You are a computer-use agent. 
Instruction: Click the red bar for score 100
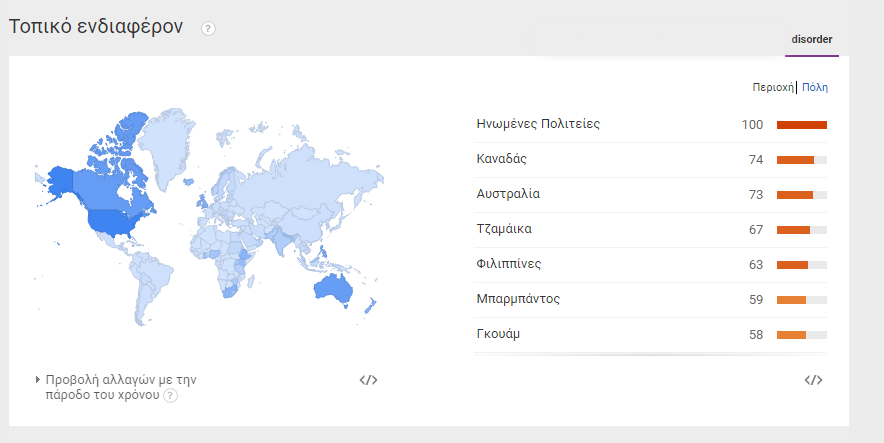[801, 125]
